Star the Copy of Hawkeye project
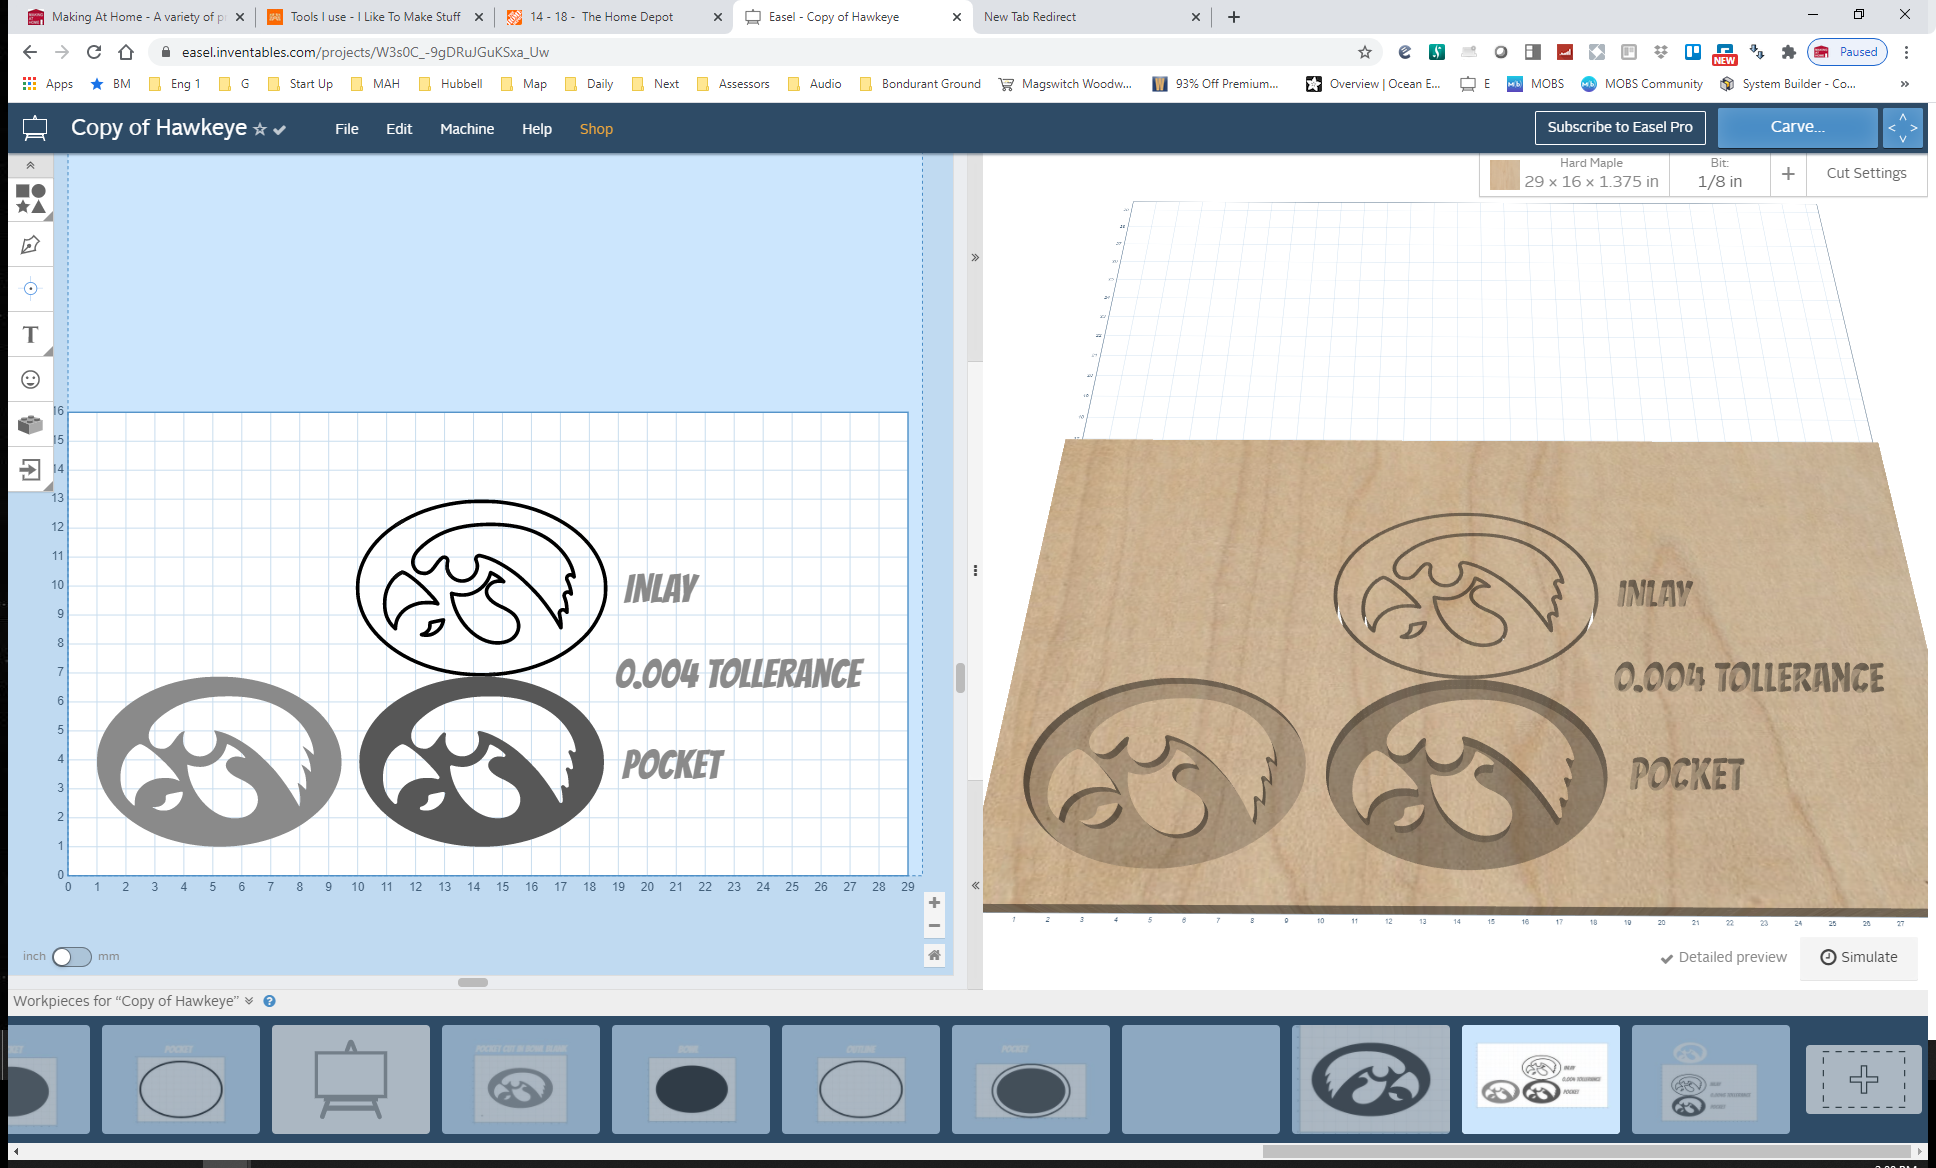This screenshot has height=1168, width=1936. point(260,129)
